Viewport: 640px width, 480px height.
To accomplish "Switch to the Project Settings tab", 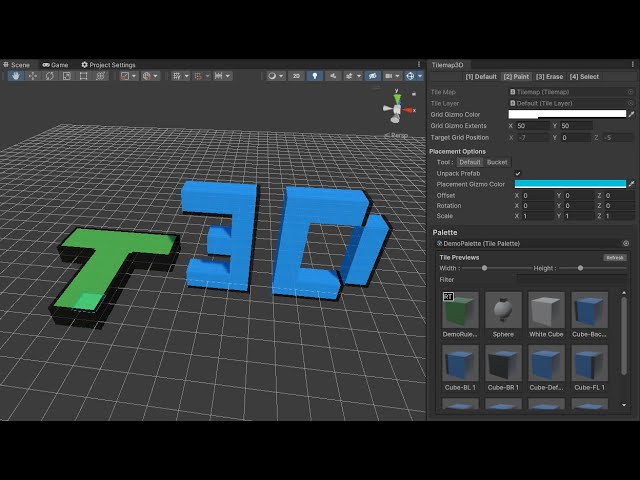I will pyautogui.click(x=108, y=65).
